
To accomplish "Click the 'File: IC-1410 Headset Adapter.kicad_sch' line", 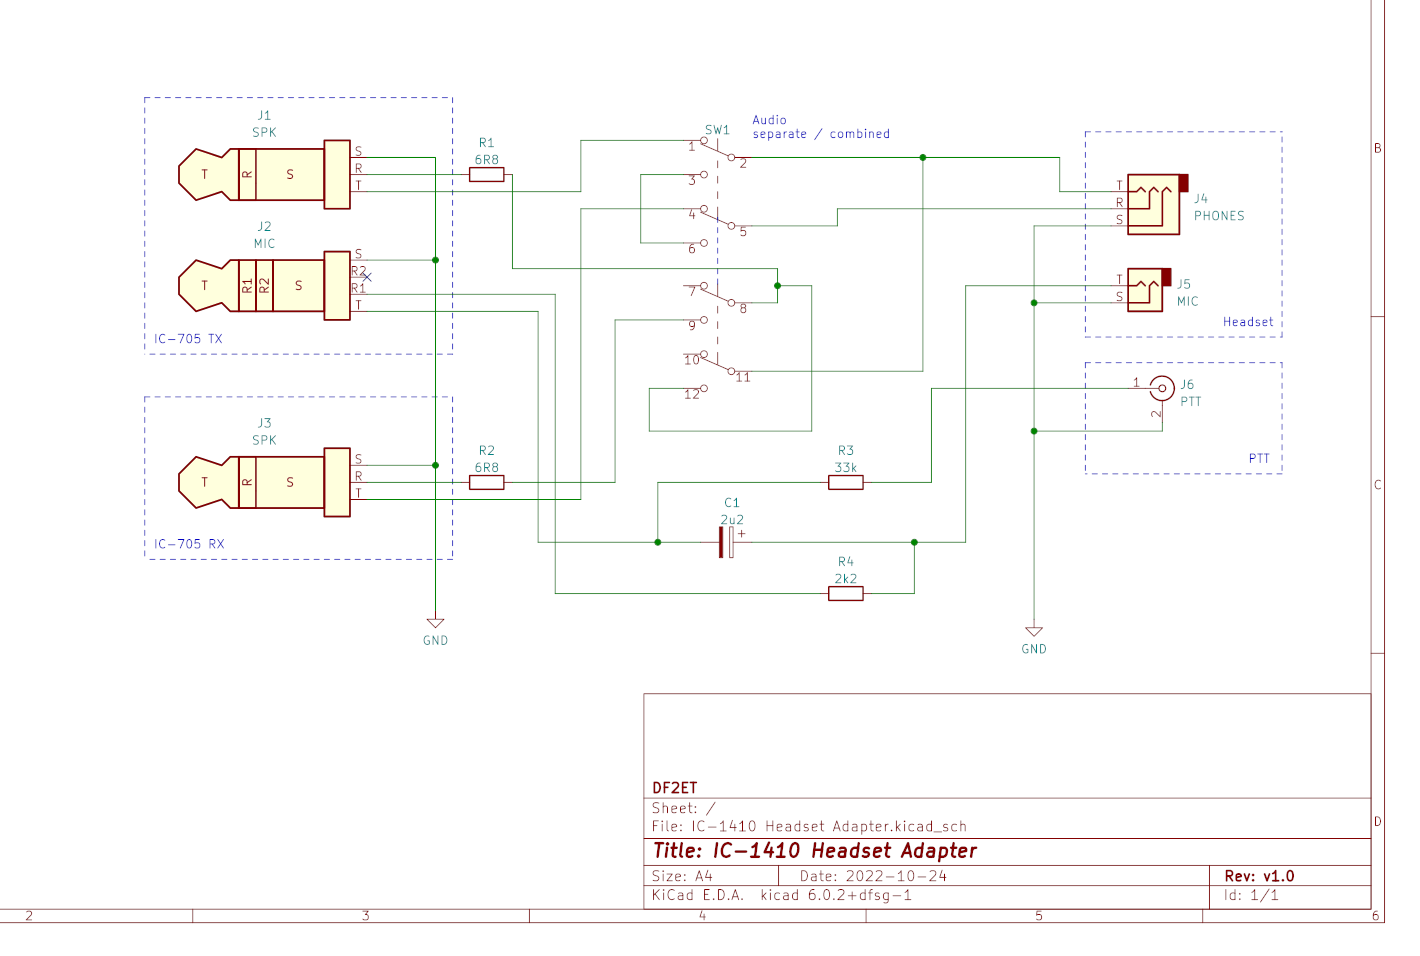I will [x=809, y=826].
